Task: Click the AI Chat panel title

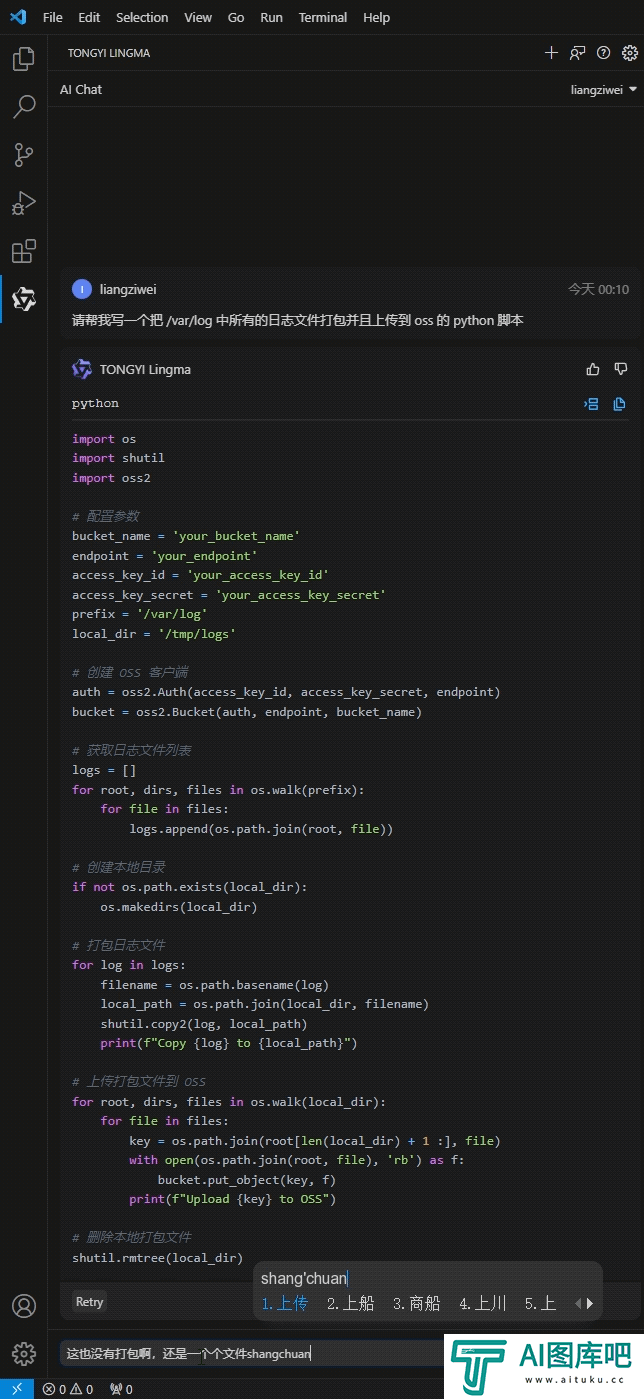Action: coord(81,90)
